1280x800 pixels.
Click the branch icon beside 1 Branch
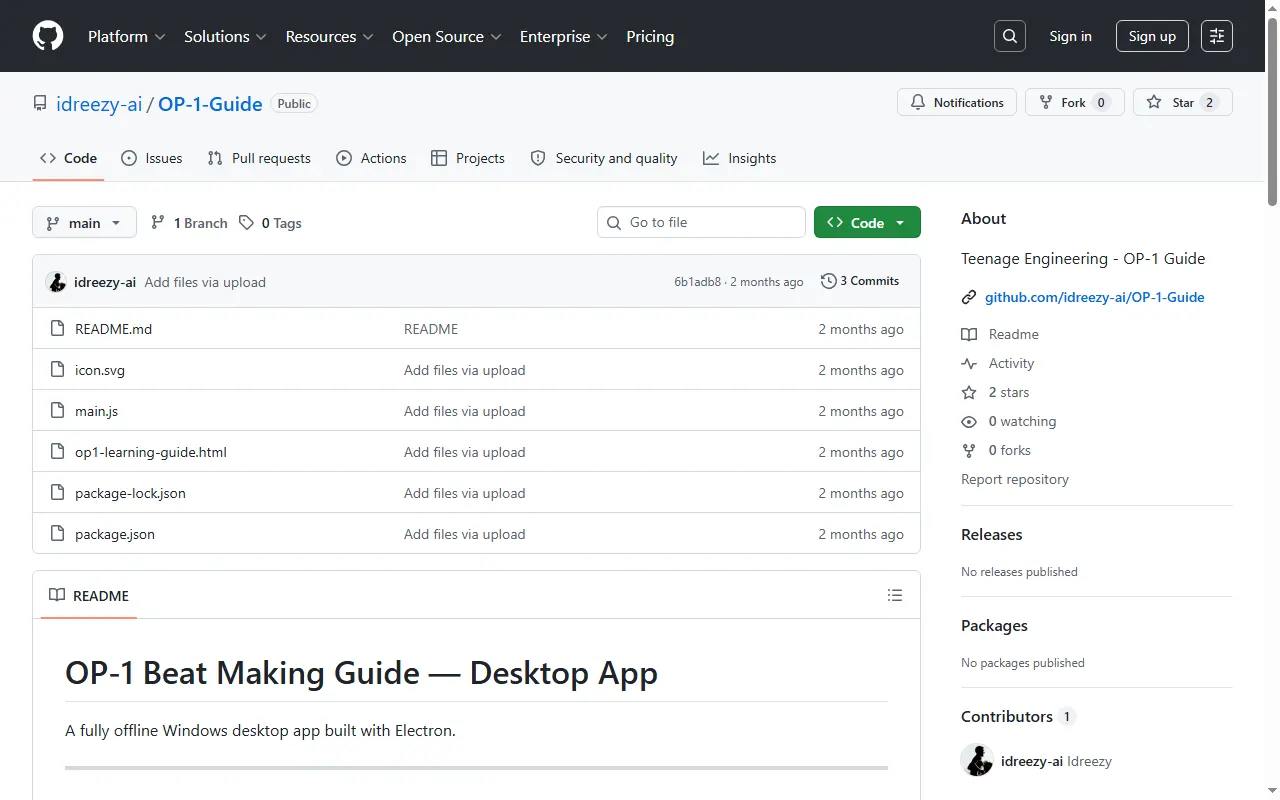158,223
